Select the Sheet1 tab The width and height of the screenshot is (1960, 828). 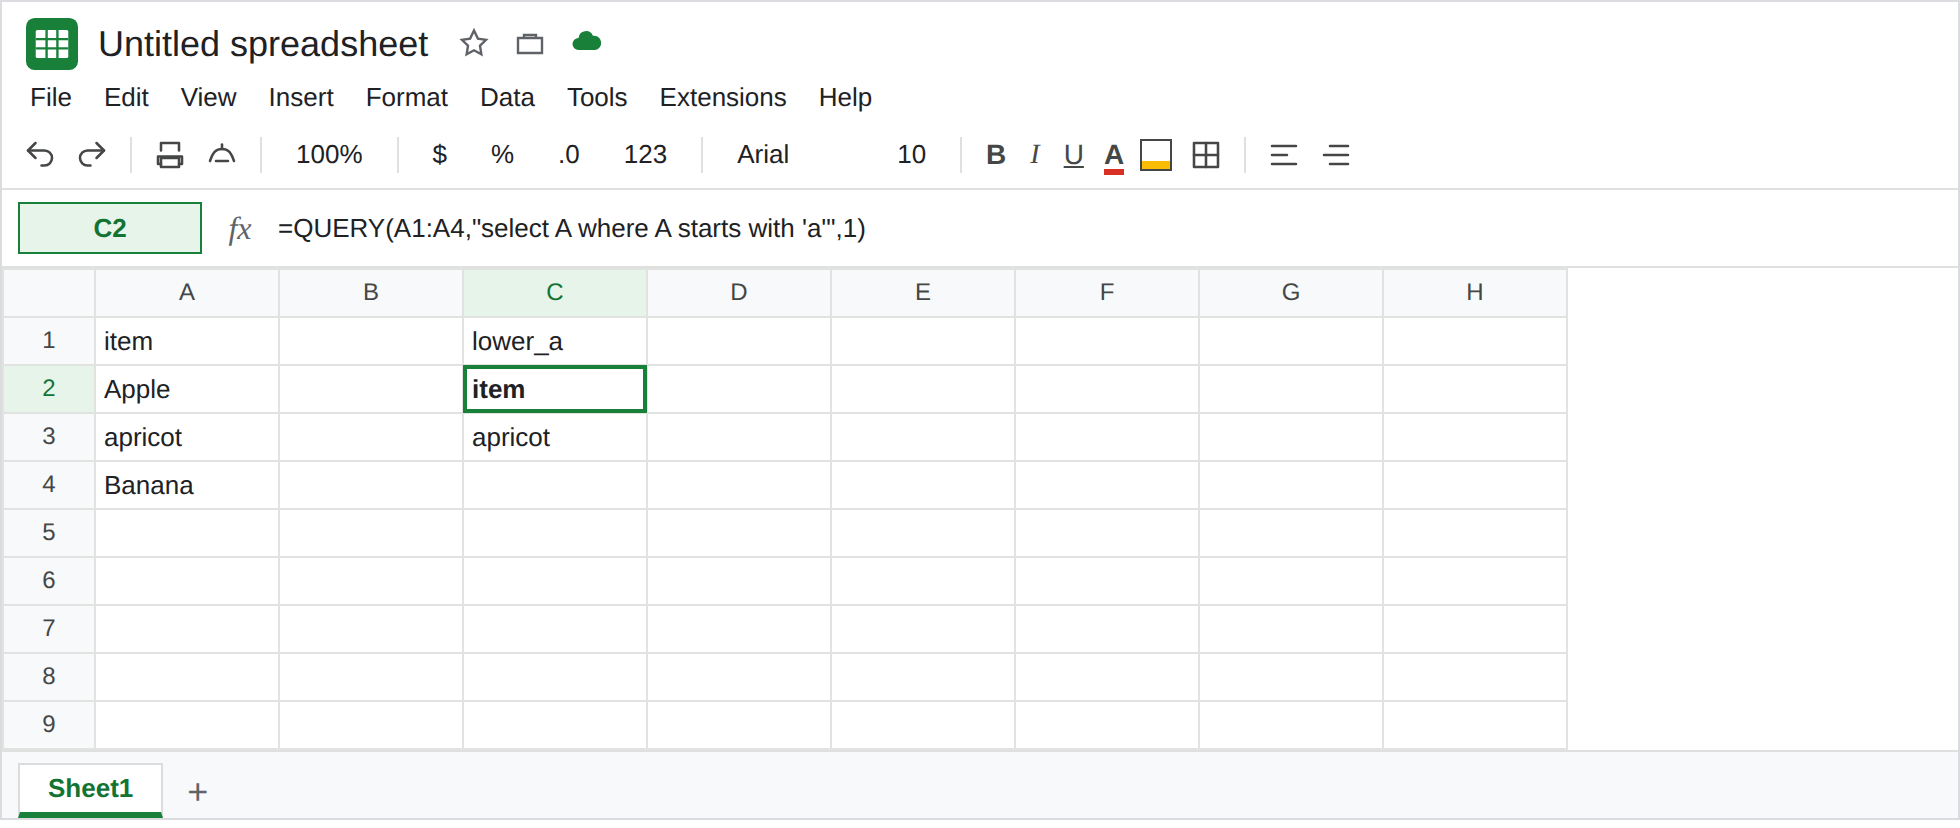click(90, 789)
